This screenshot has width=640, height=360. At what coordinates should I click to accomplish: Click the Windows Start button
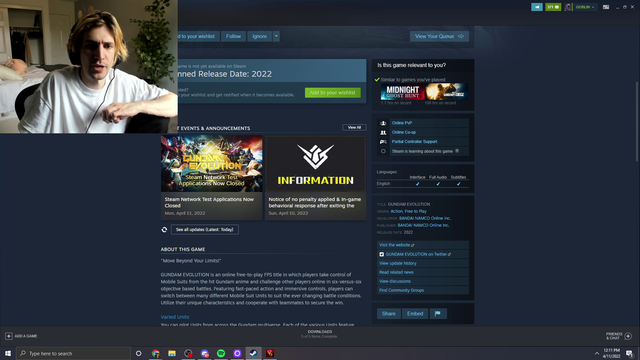8,353
